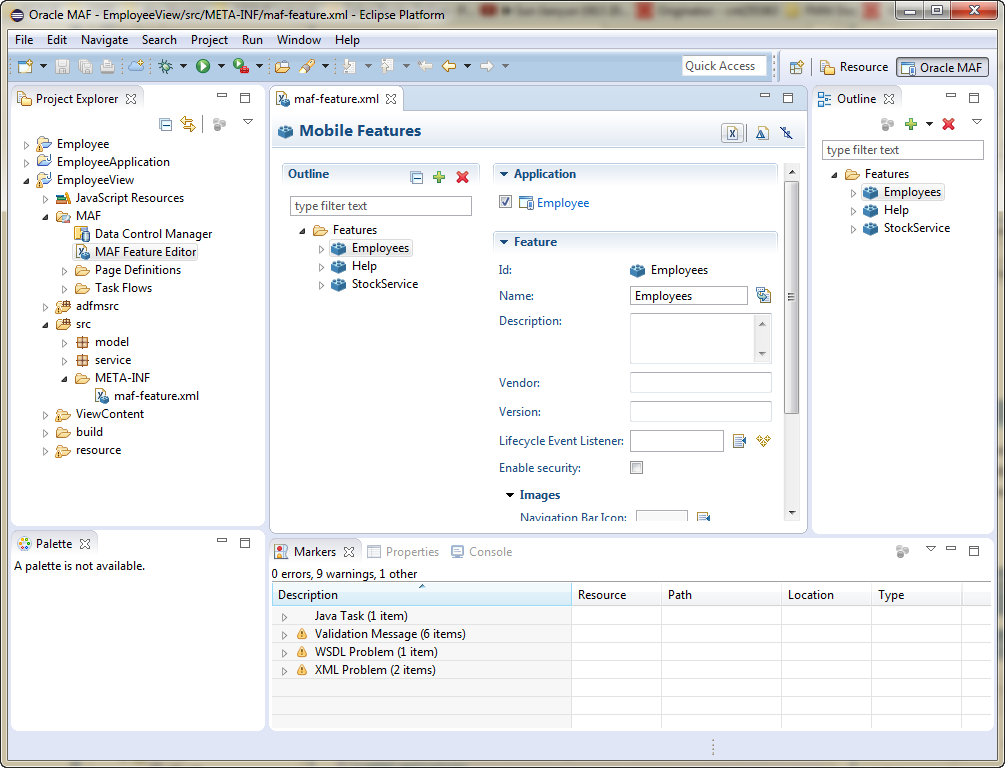This screenshot has height=768, width=1005.
Task: Click the red Delete icon in editor Outline
Action: [462, 177]
